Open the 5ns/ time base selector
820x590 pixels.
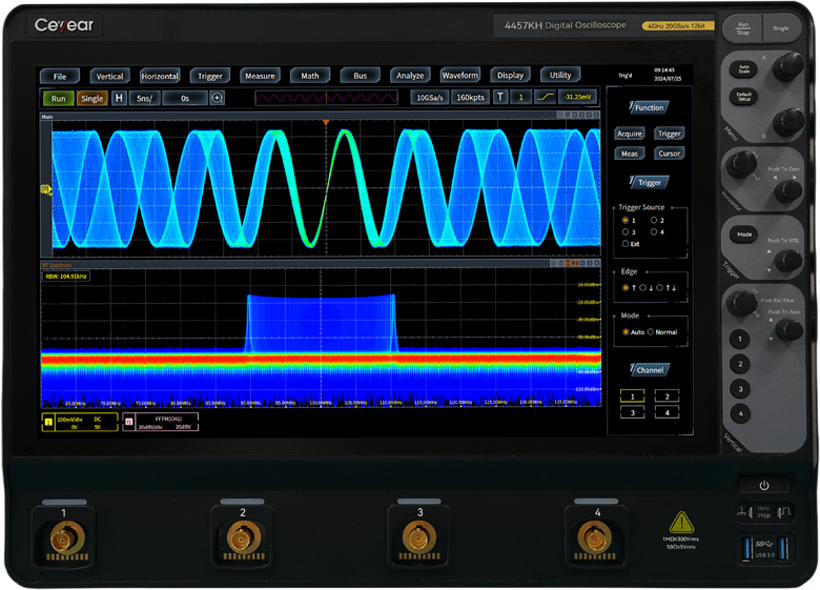click(x=146, y=98)
